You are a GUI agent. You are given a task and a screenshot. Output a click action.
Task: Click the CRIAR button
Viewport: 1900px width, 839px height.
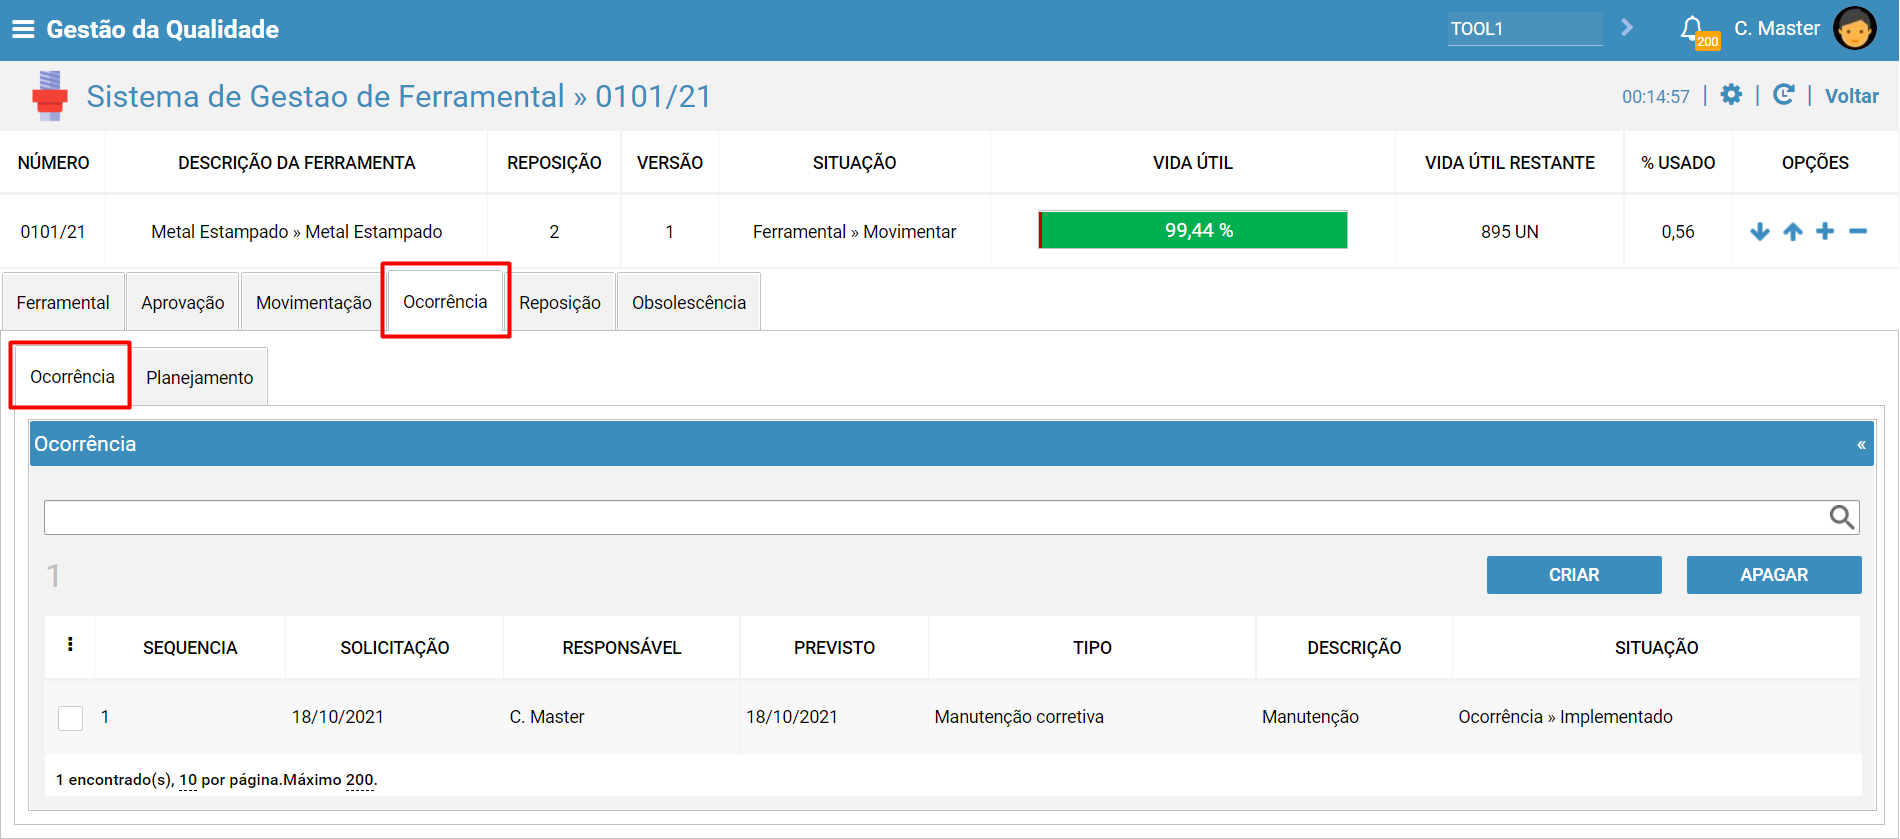click(x=1574, y=575)
